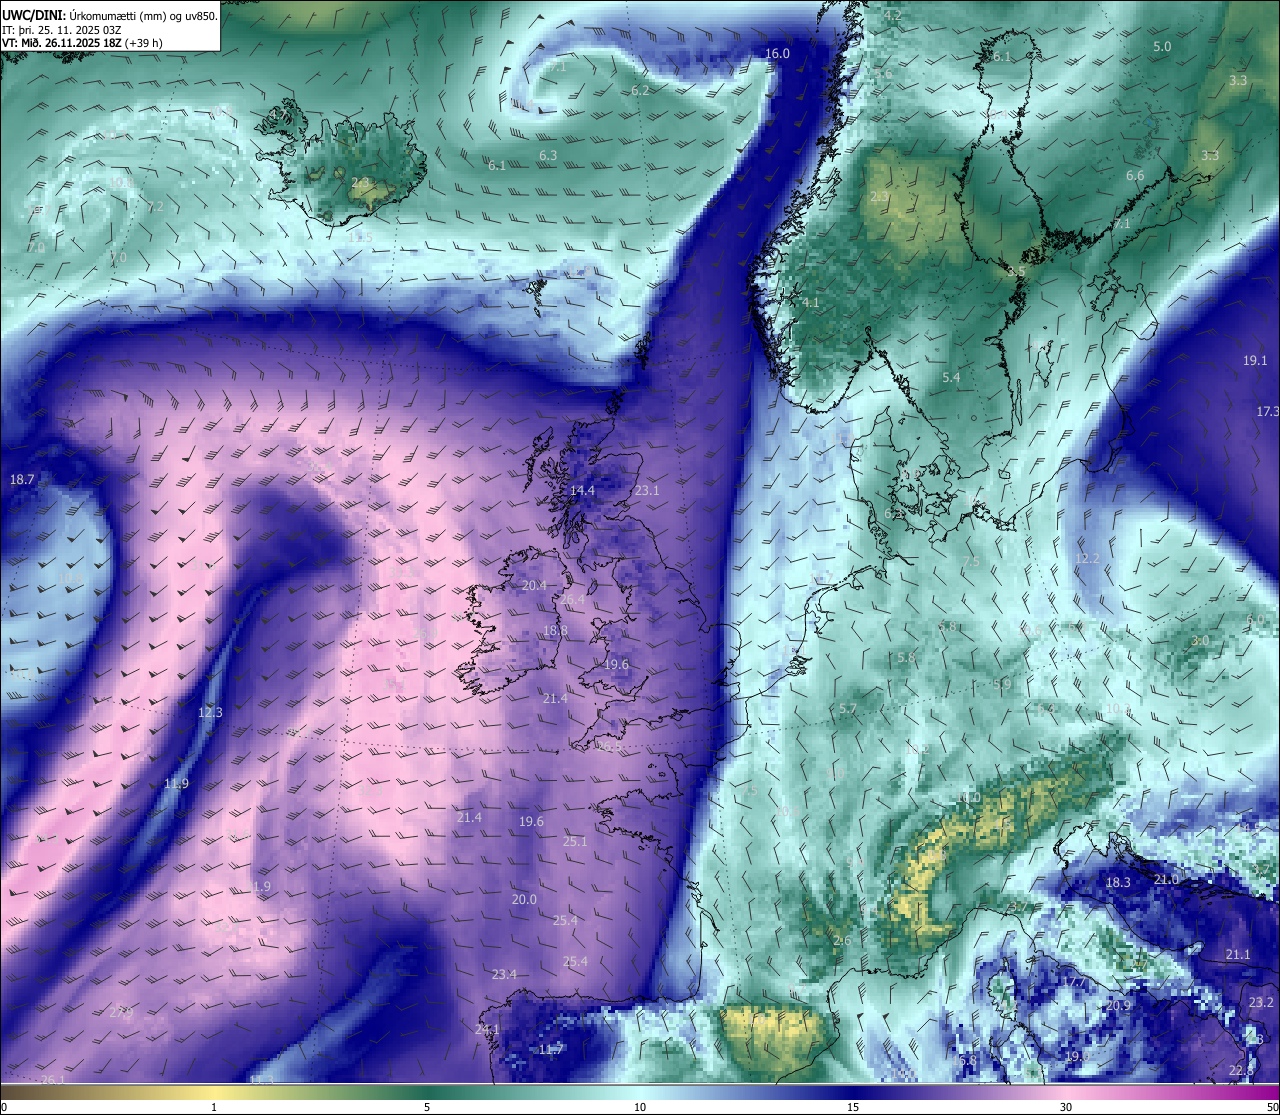Click the 25.1 value off Brittany
The height and width of the screenshot is (1115, 1280).
tap(575, 842)
